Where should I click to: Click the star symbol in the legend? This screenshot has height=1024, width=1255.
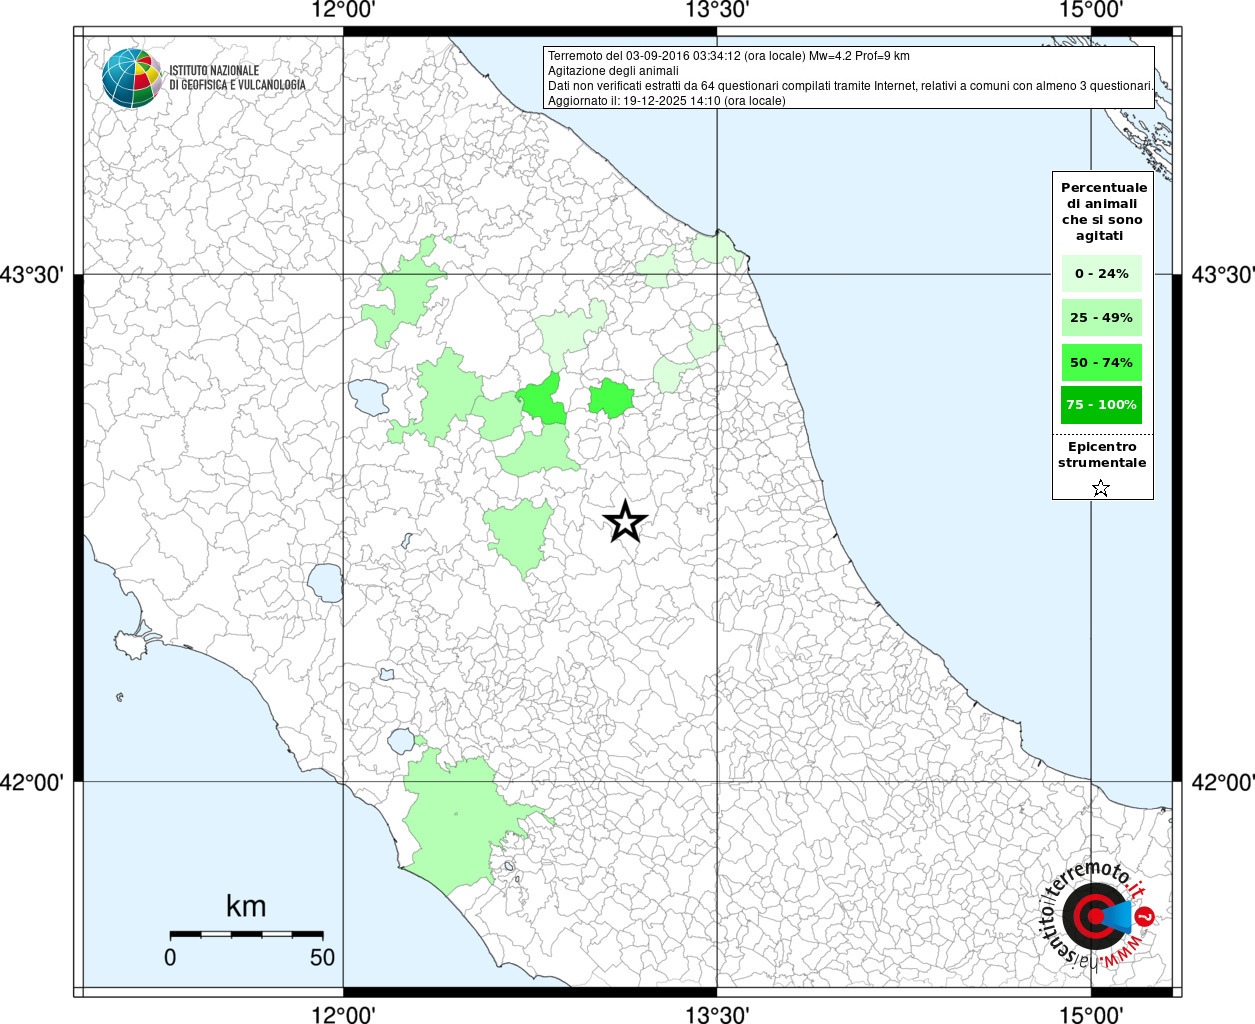pyautogui.click(x=1101, y=488)
